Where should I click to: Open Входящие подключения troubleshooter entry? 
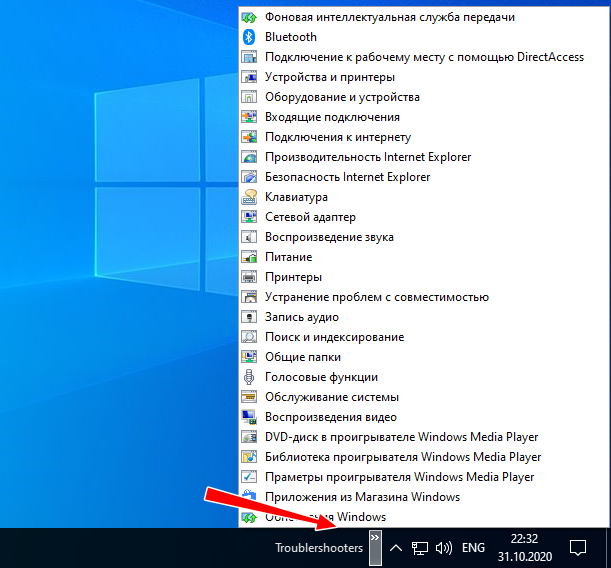(x=332, y=117)
